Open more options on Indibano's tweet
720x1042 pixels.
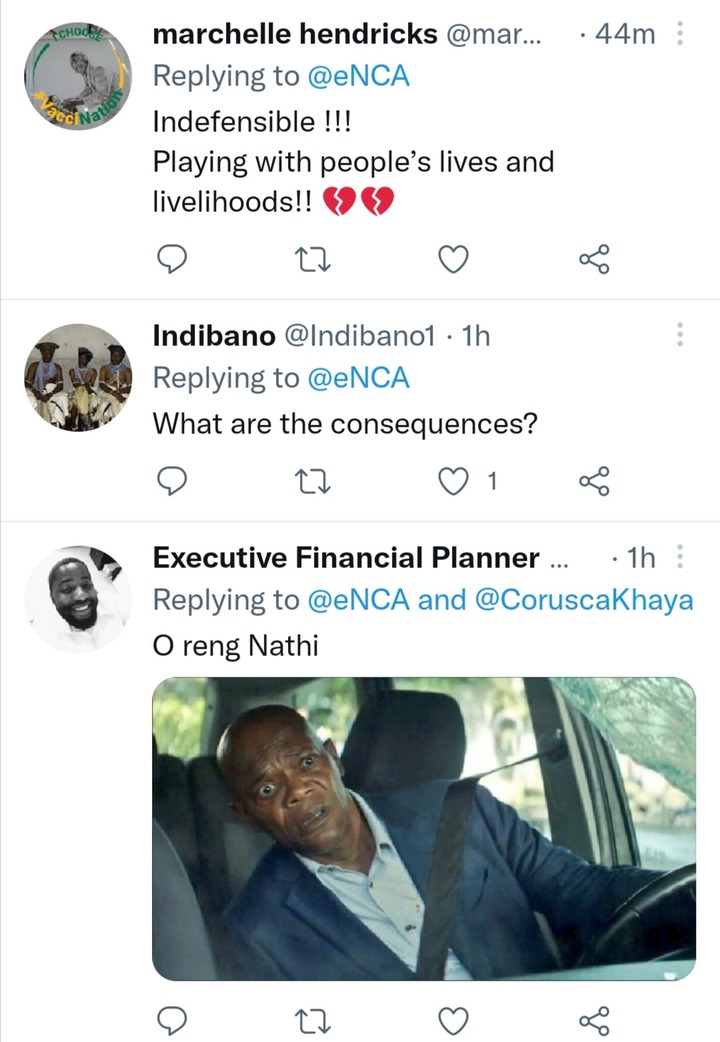679,335
